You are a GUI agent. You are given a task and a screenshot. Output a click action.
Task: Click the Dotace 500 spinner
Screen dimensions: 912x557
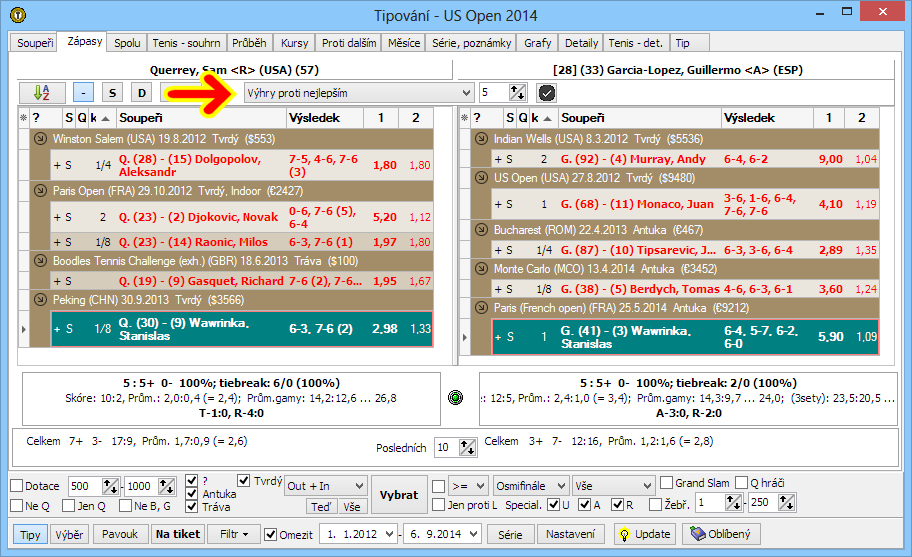[x=111, y=486]
